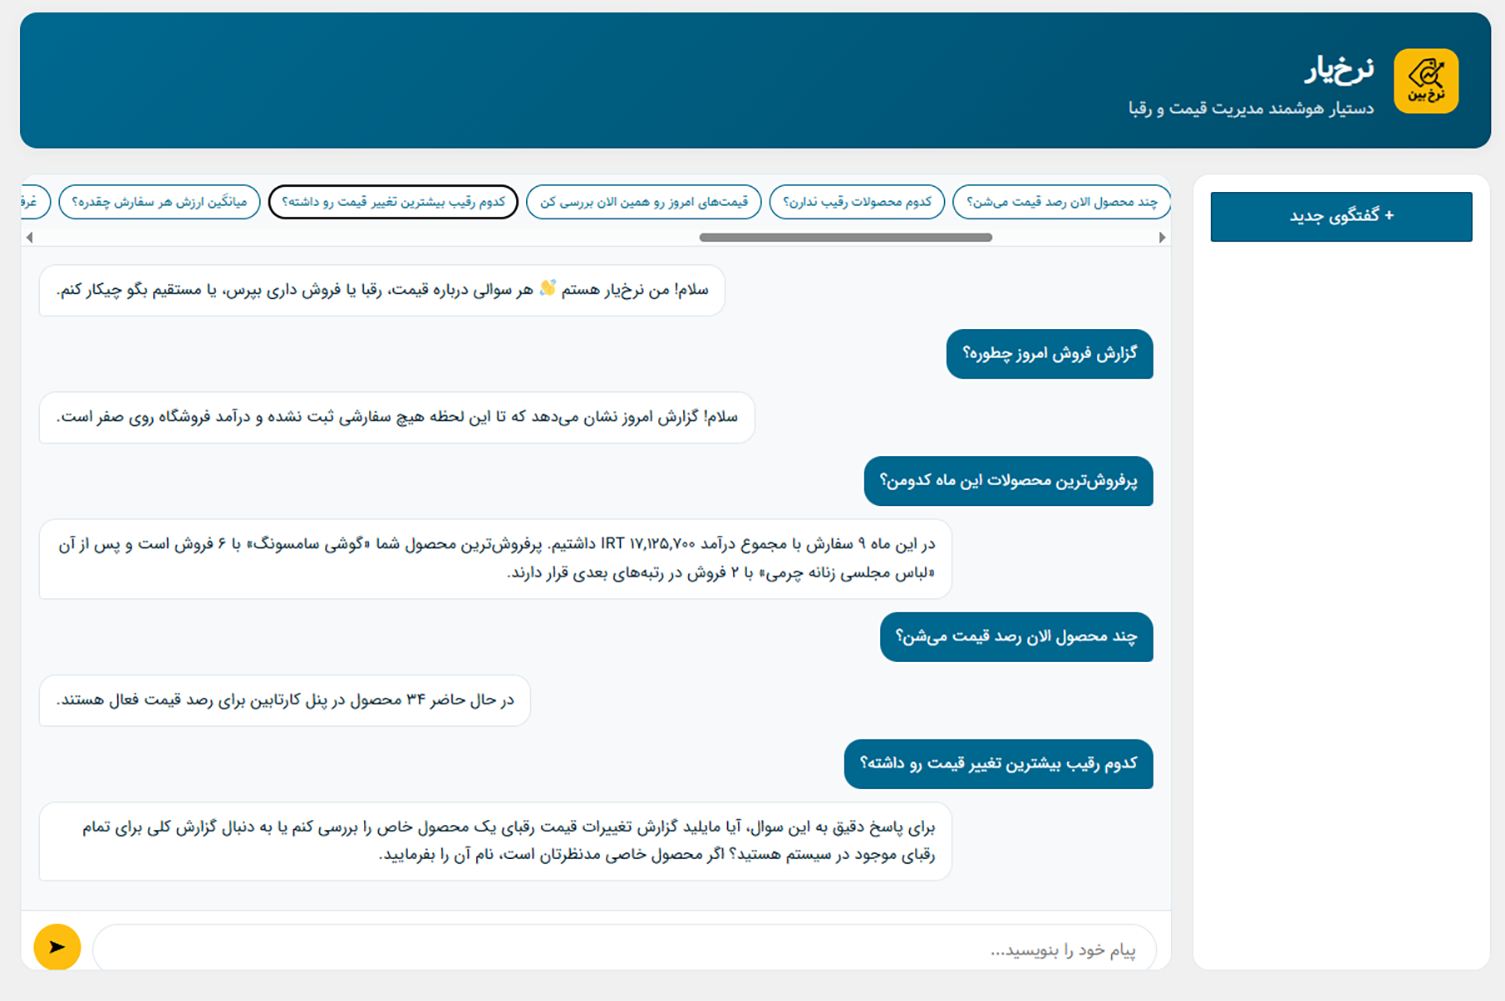This screenshot has width=1505, height=1001.
Task: Click the left scroll arrow of suggestions bar
Action: tap(30, 238)
